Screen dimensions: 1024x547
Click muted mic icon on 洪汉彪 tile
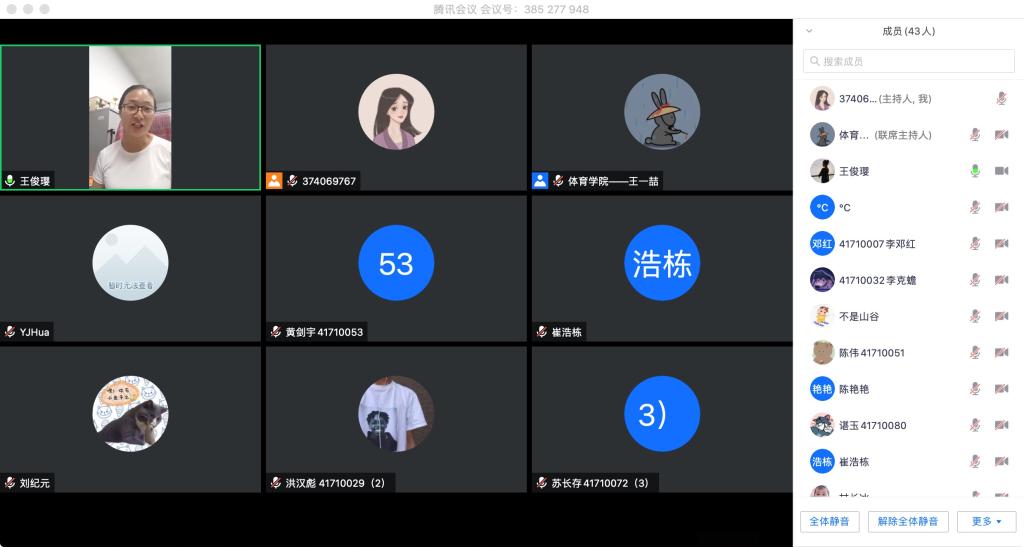(276, 482)
